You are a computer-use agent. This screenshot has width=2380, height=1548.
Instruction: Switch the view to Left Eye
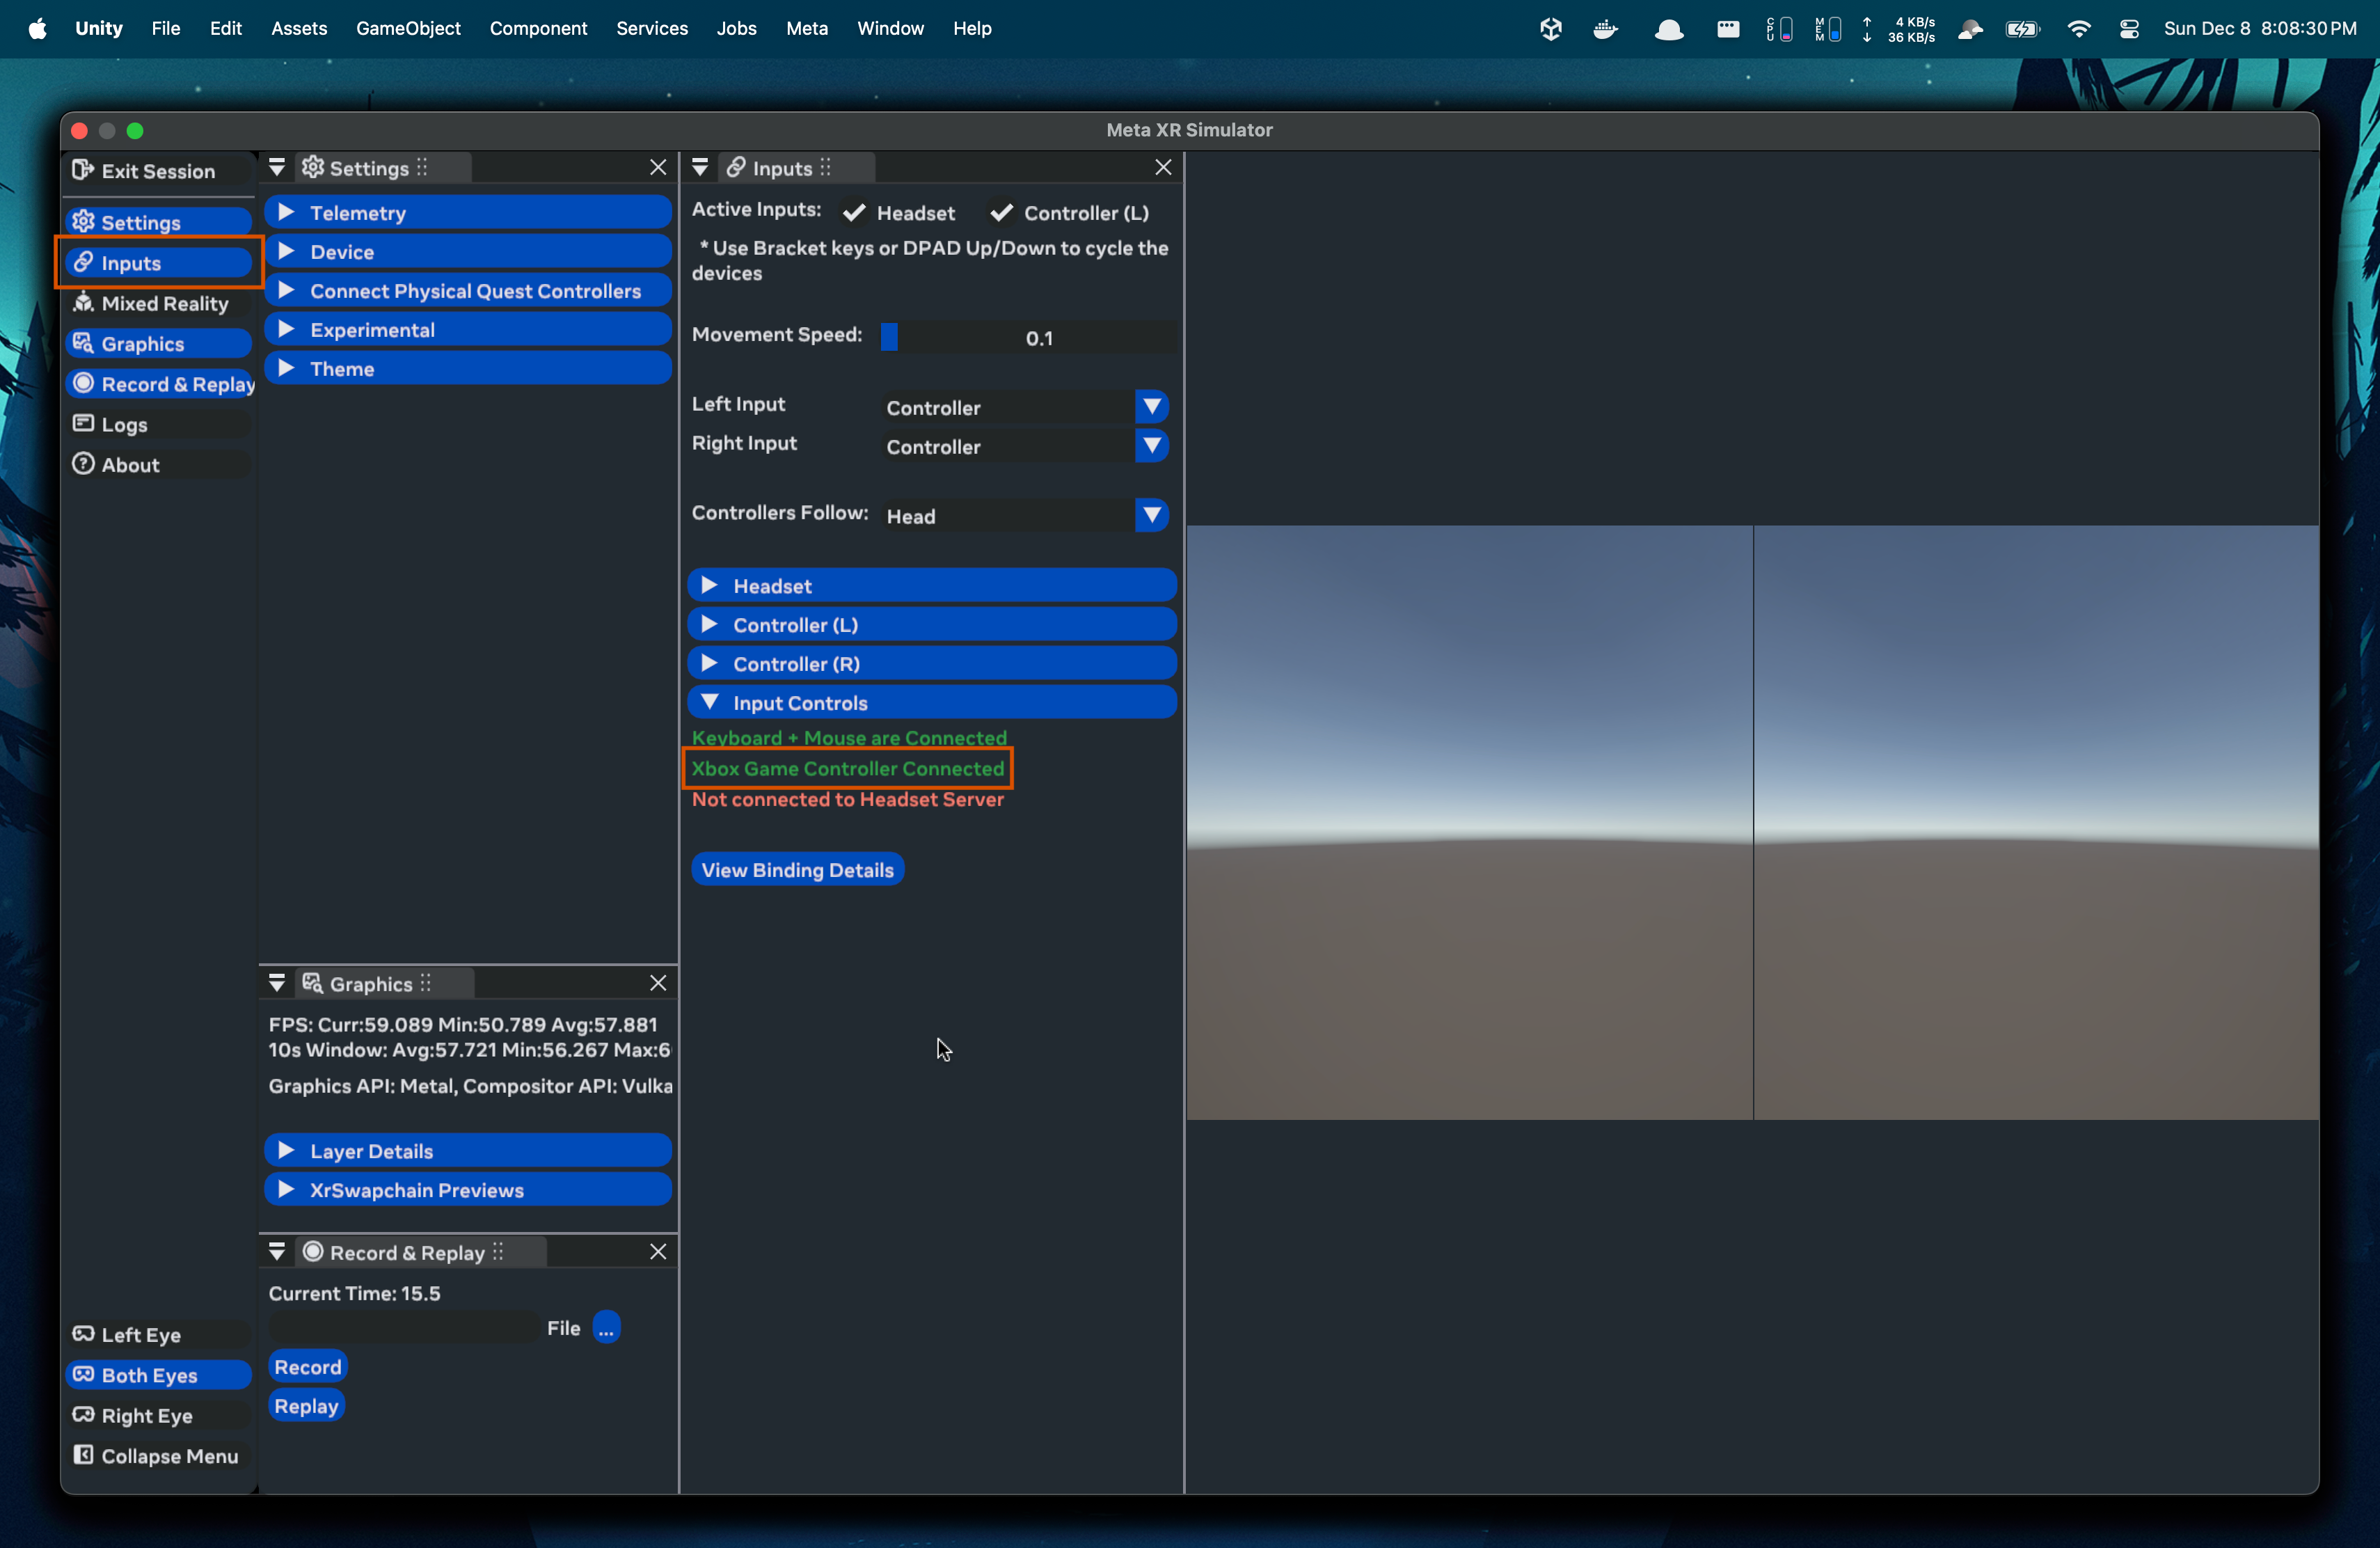click(140, 1334)
